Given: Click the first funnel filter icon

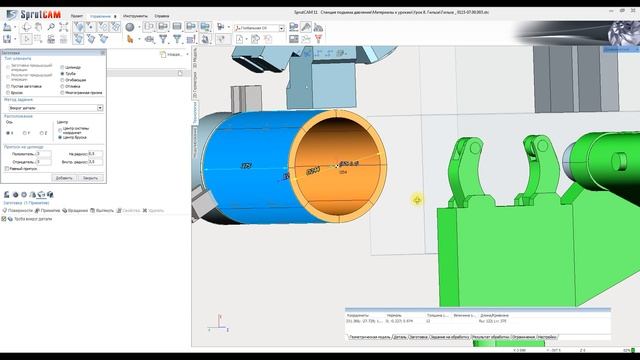Looking at the screenshot, I should coord(163,39).
